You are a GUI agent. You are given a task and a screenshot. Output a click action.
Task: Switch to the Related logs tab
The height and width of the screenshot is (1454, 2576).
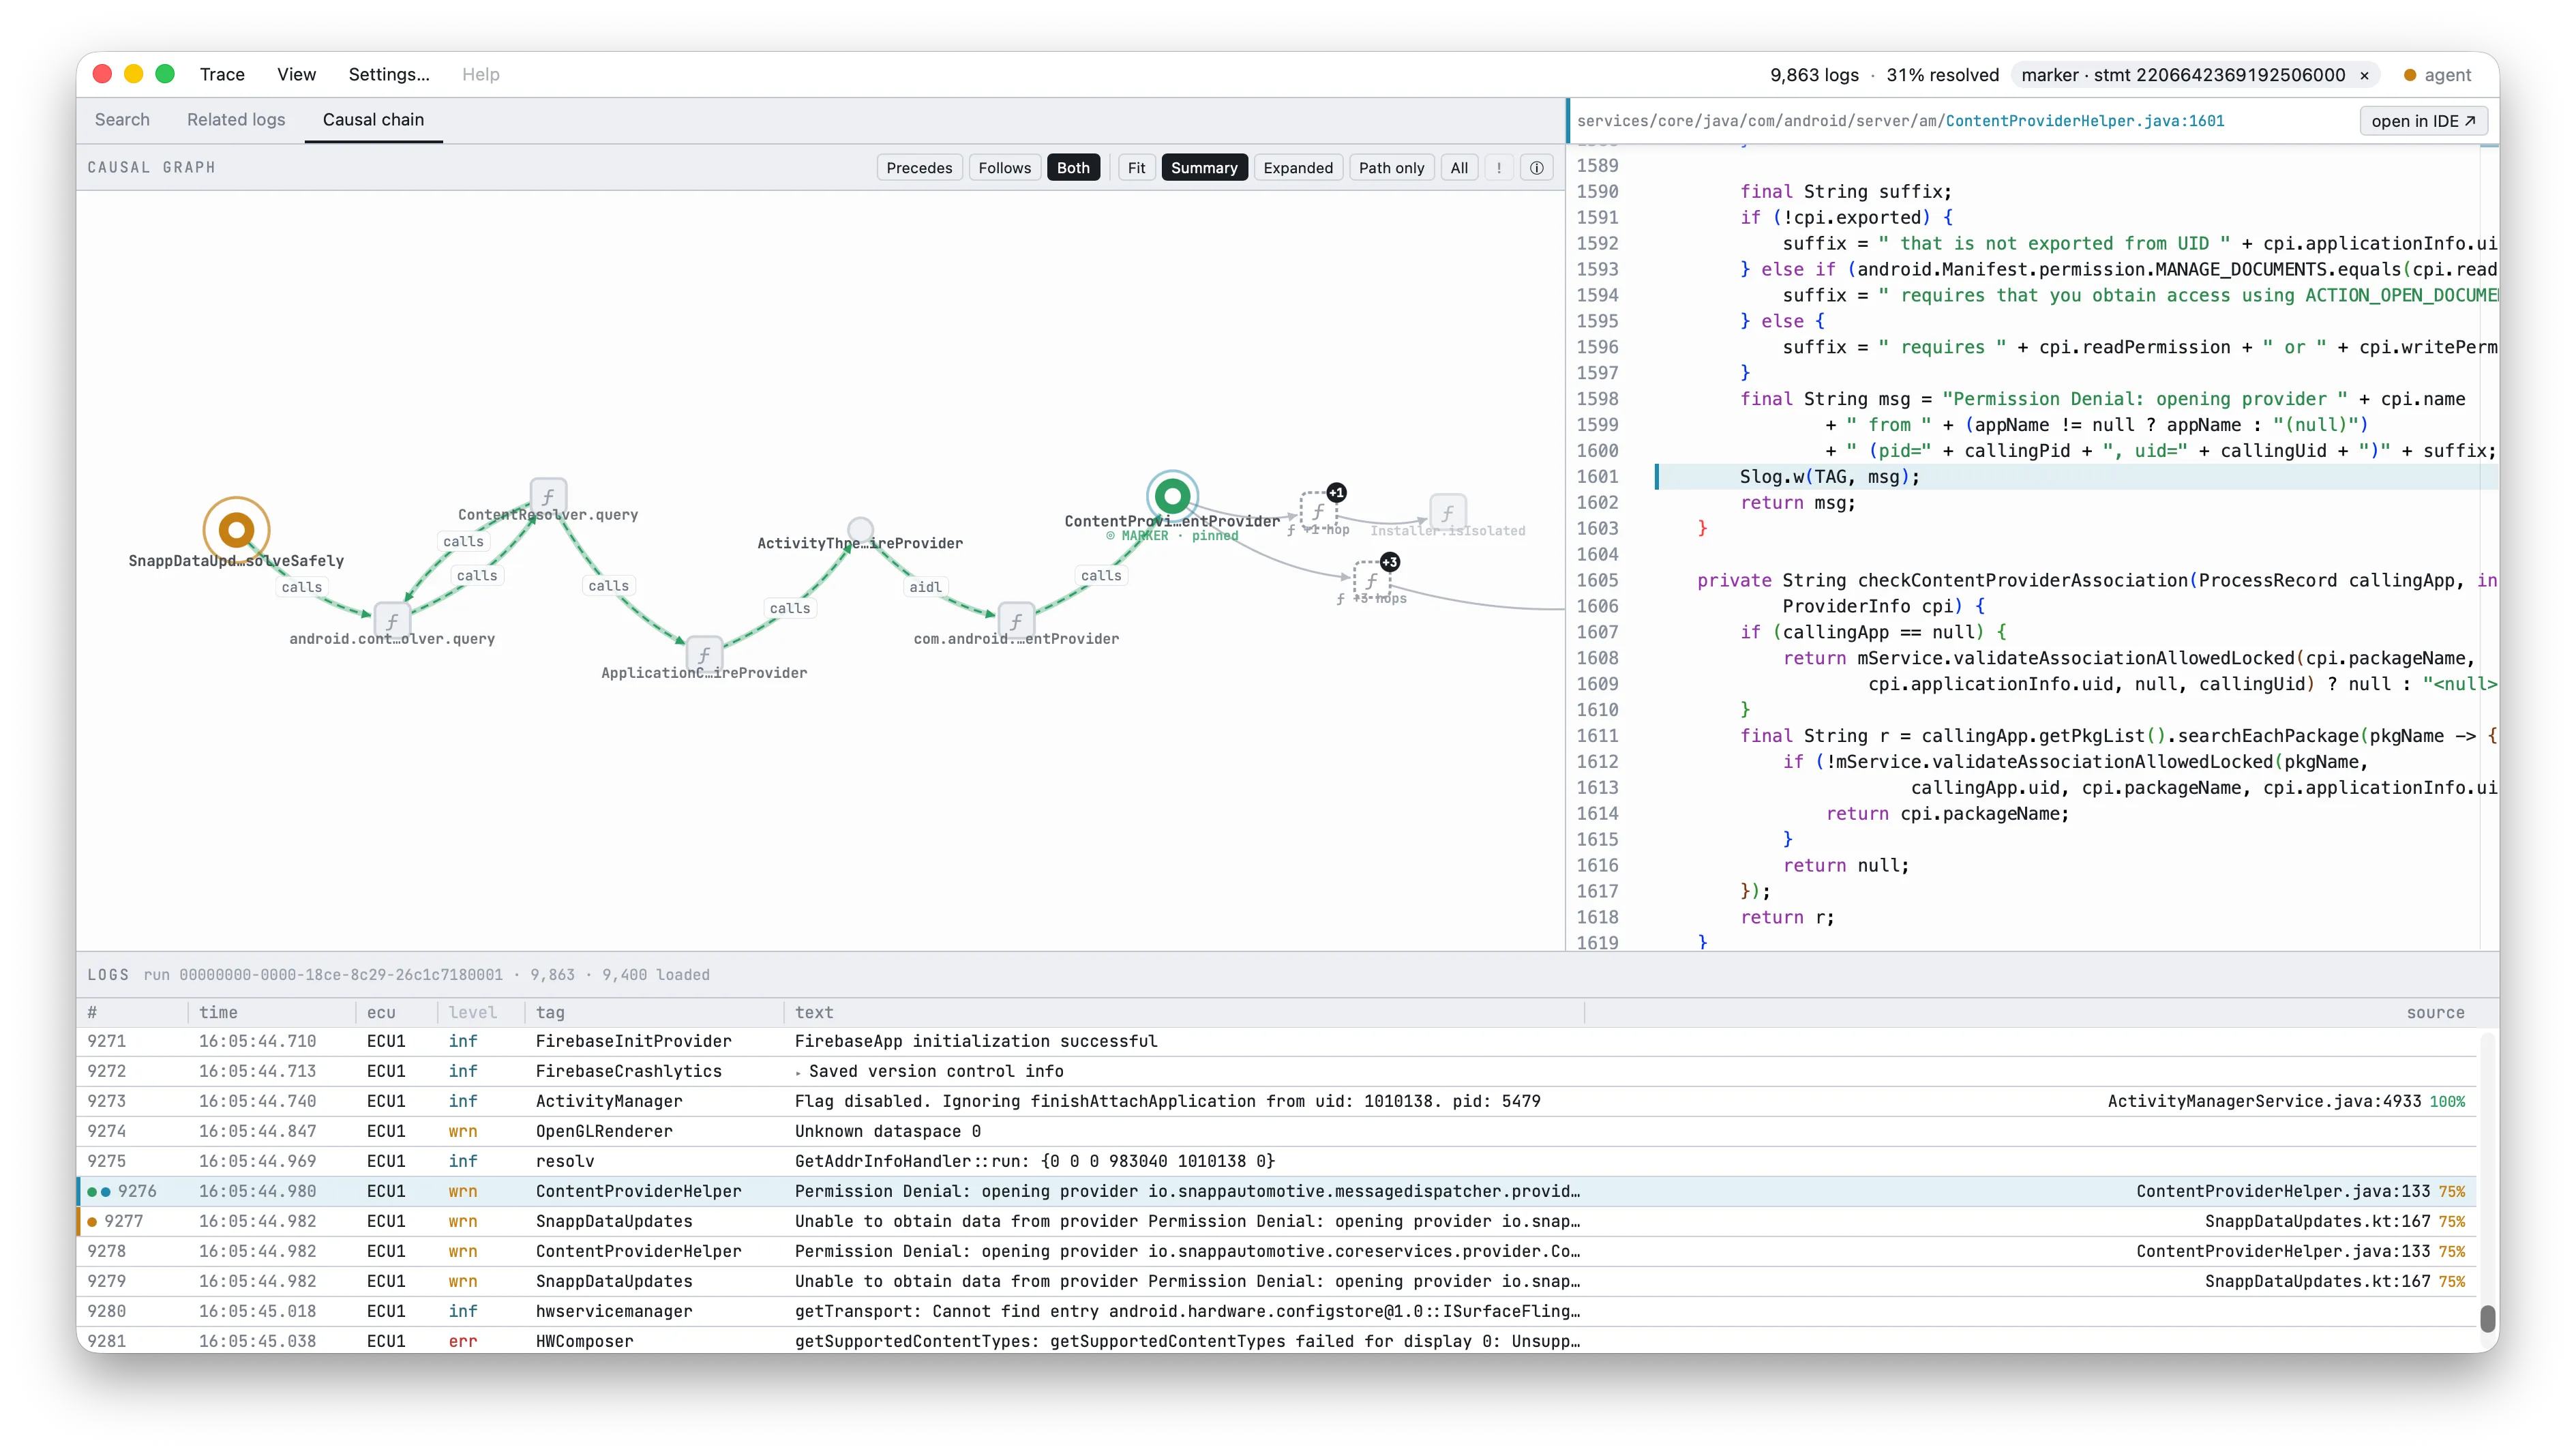click(236, 120)
